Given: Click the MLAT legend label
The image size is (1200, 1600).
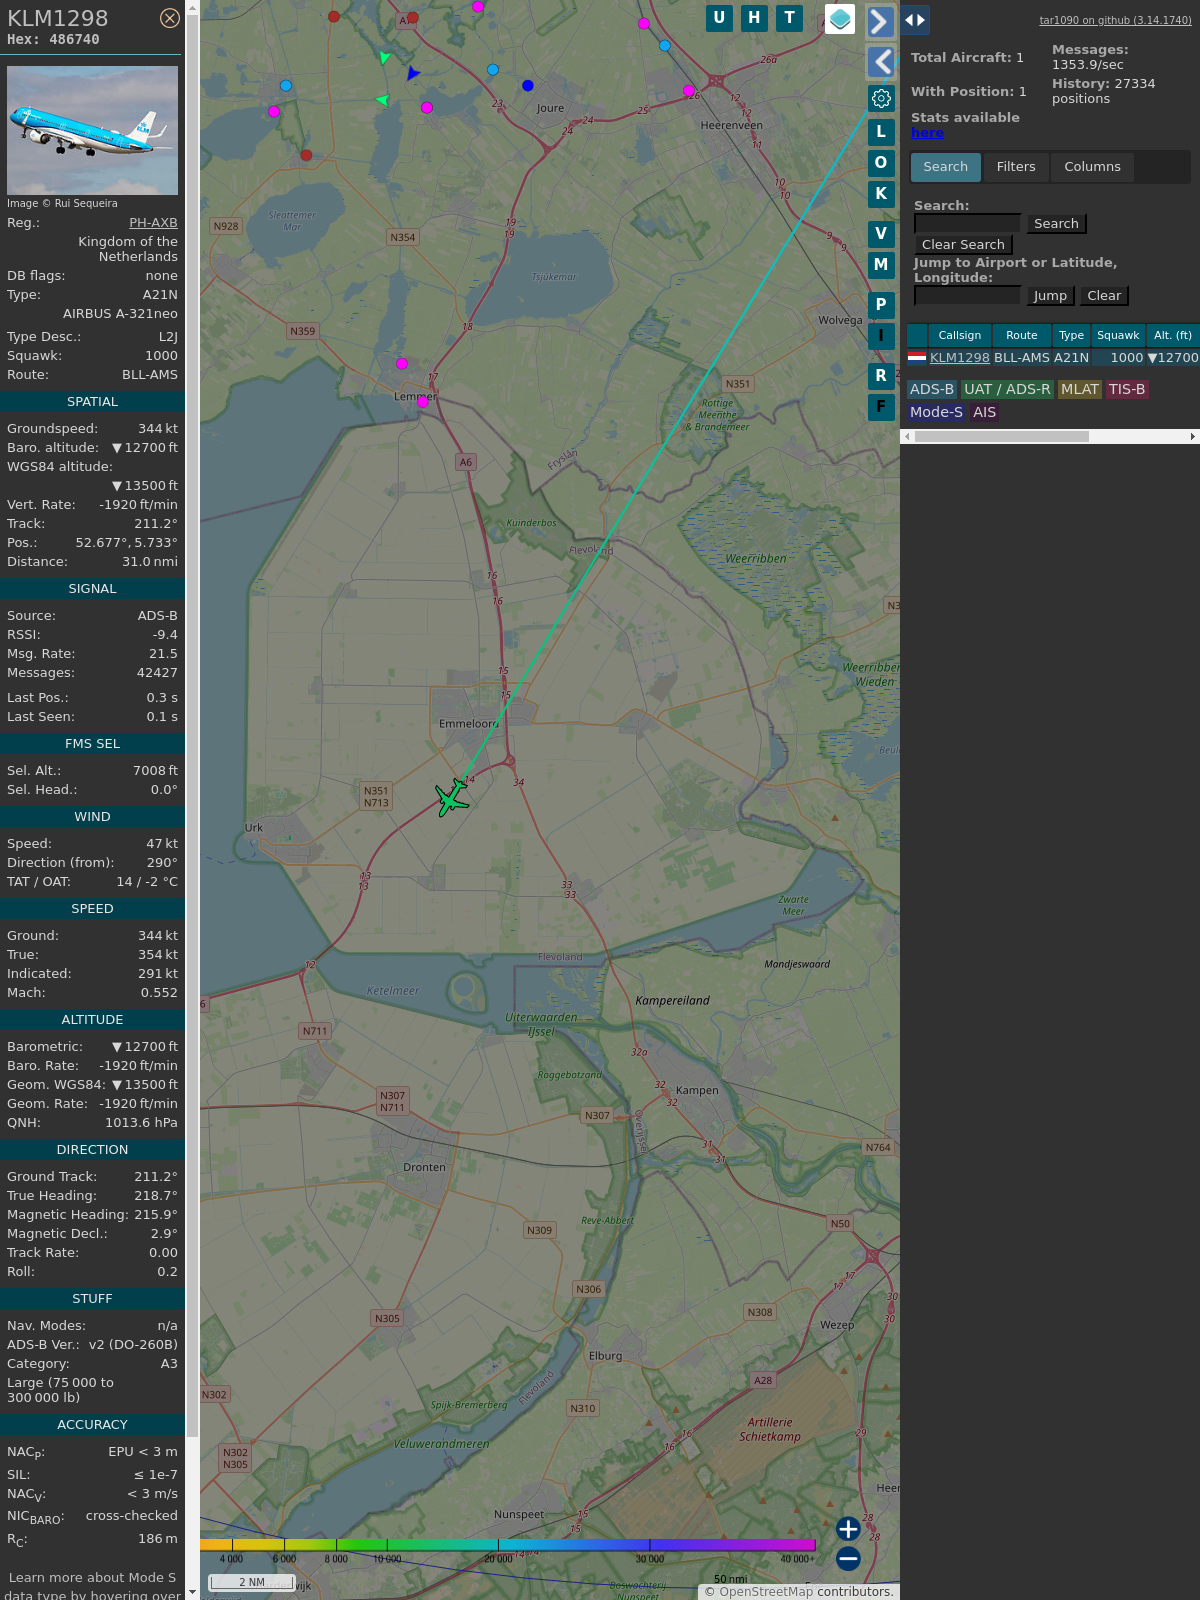Looking at the screenshot, I should tap(1080, 389).
